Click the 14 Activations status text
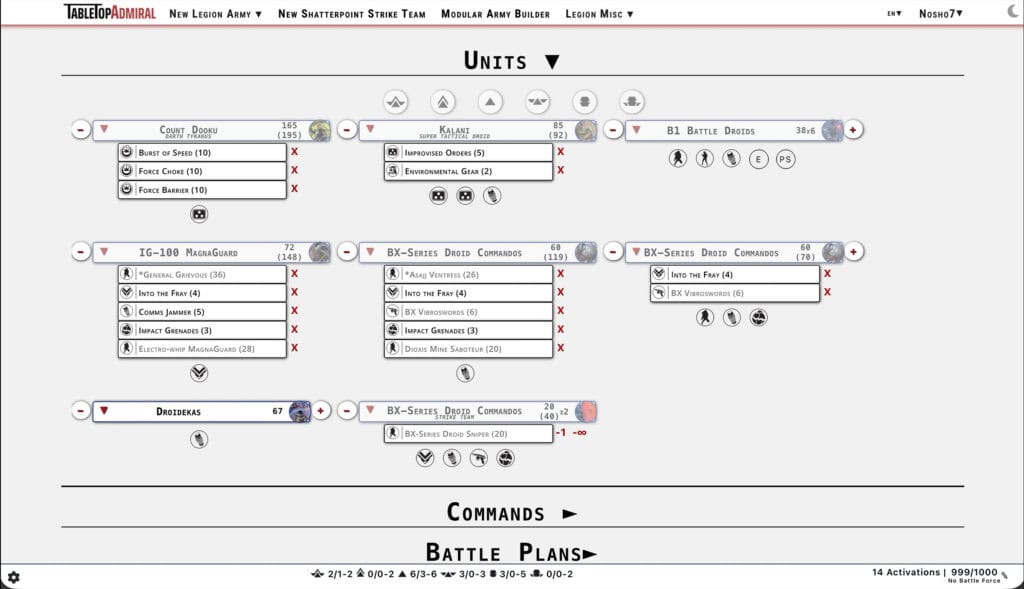This screenshot has width=1024, height=589. [x=906, y=572]
